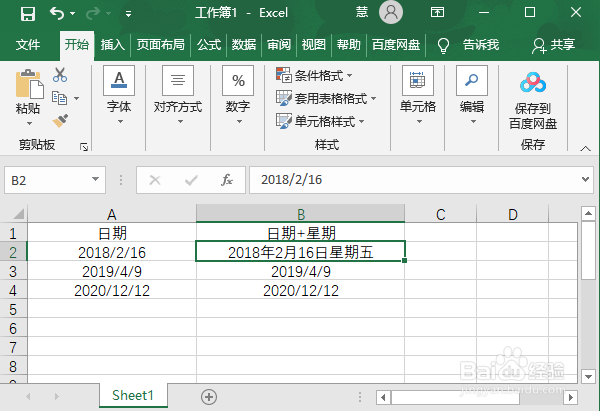
Task: Click the Cancel X formula bar icon
Action: coord(155,180)
